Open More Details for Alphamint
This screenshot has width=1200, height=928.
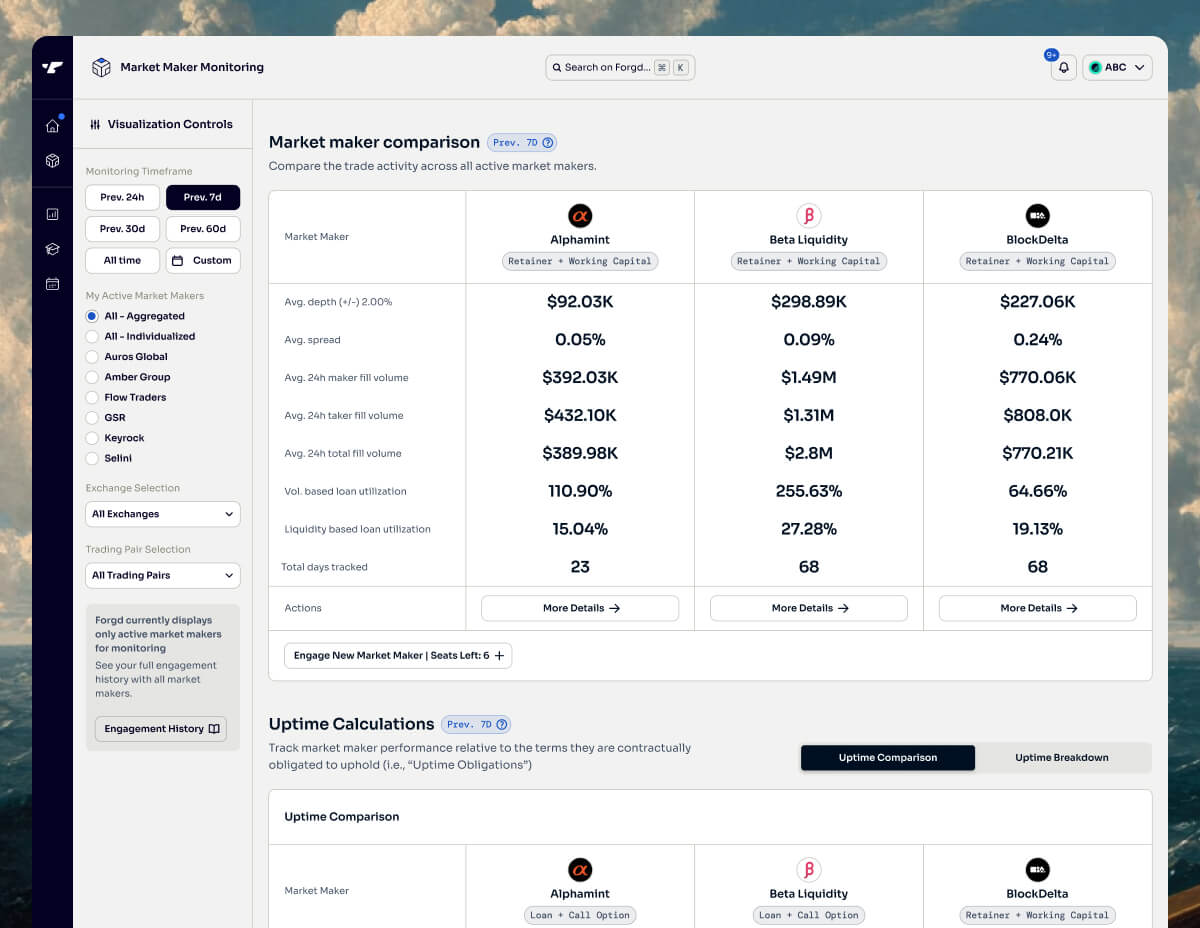pyautogui.click(x=580, y=608)
